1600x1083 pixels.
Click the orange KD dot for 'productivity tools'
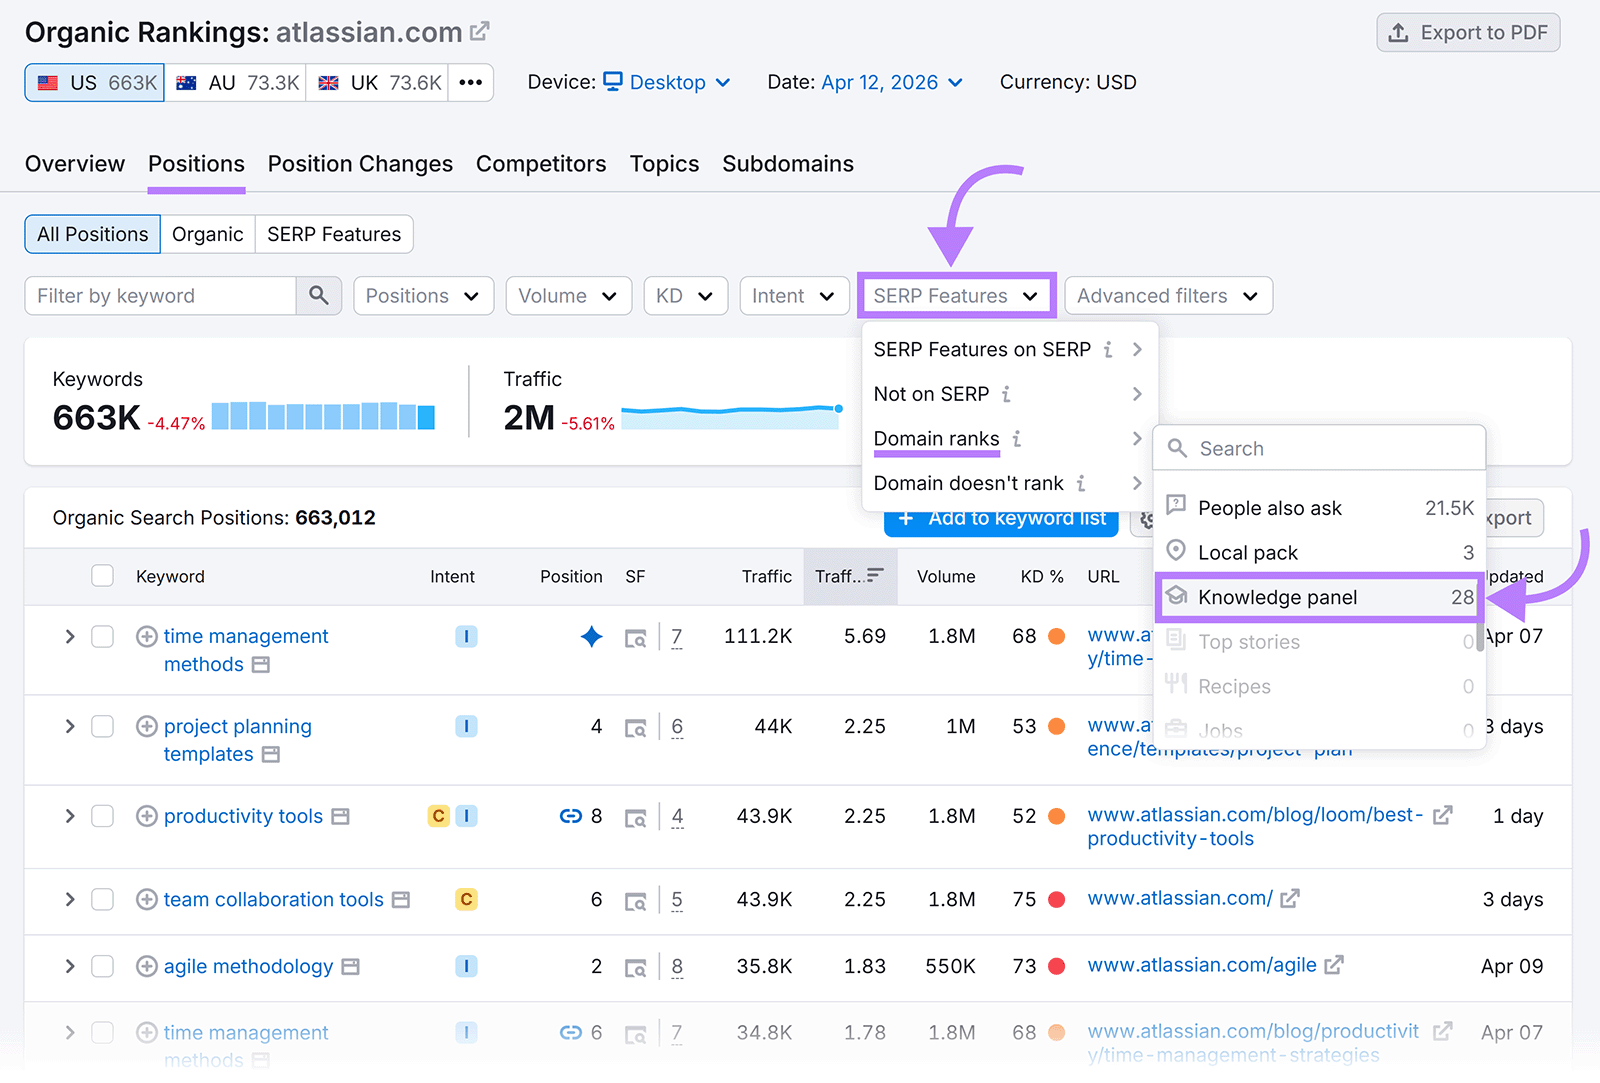click(1057, 815)
